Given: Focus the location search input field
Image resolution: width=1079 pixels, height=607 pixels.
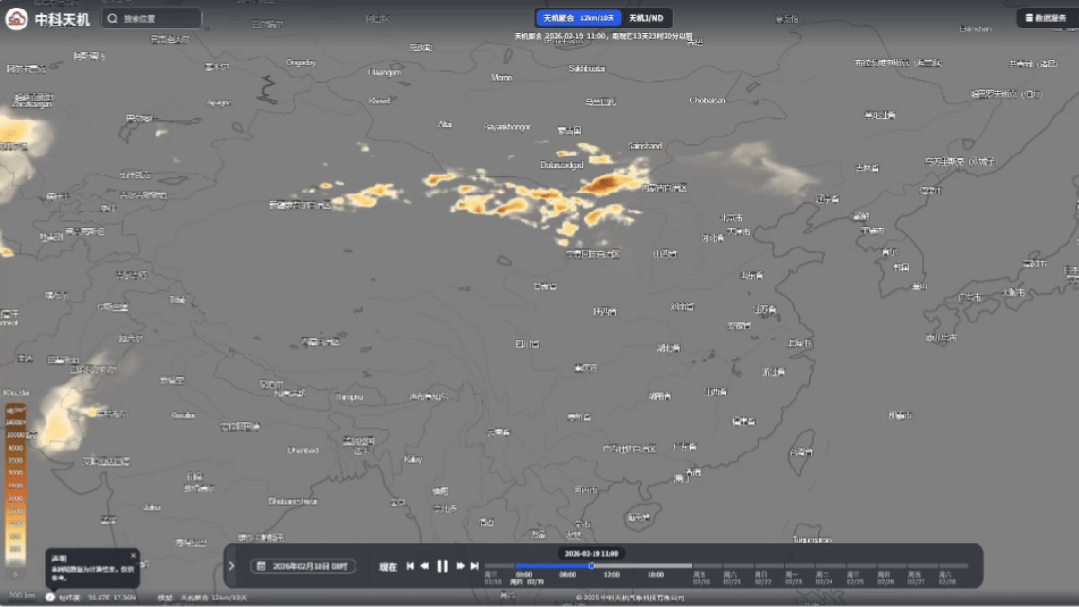Looking at the screenshot, I should pyautogui.click(x=152, y=19).
